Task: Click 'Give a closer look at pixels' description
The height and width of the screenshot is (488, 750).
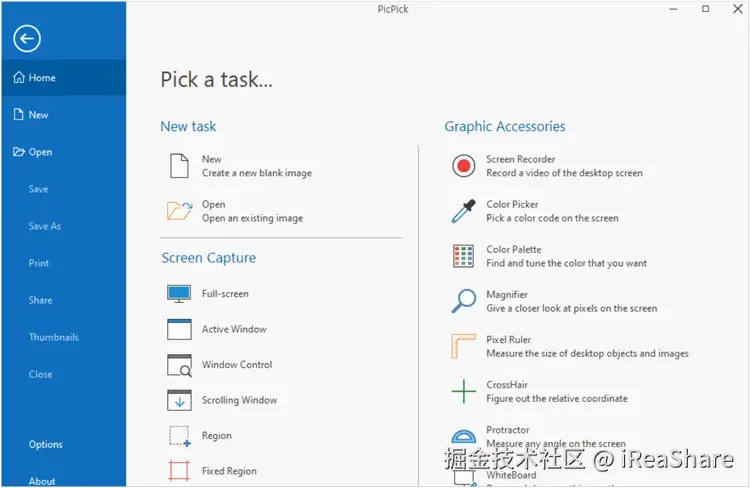Action: (x=572, y=309)
